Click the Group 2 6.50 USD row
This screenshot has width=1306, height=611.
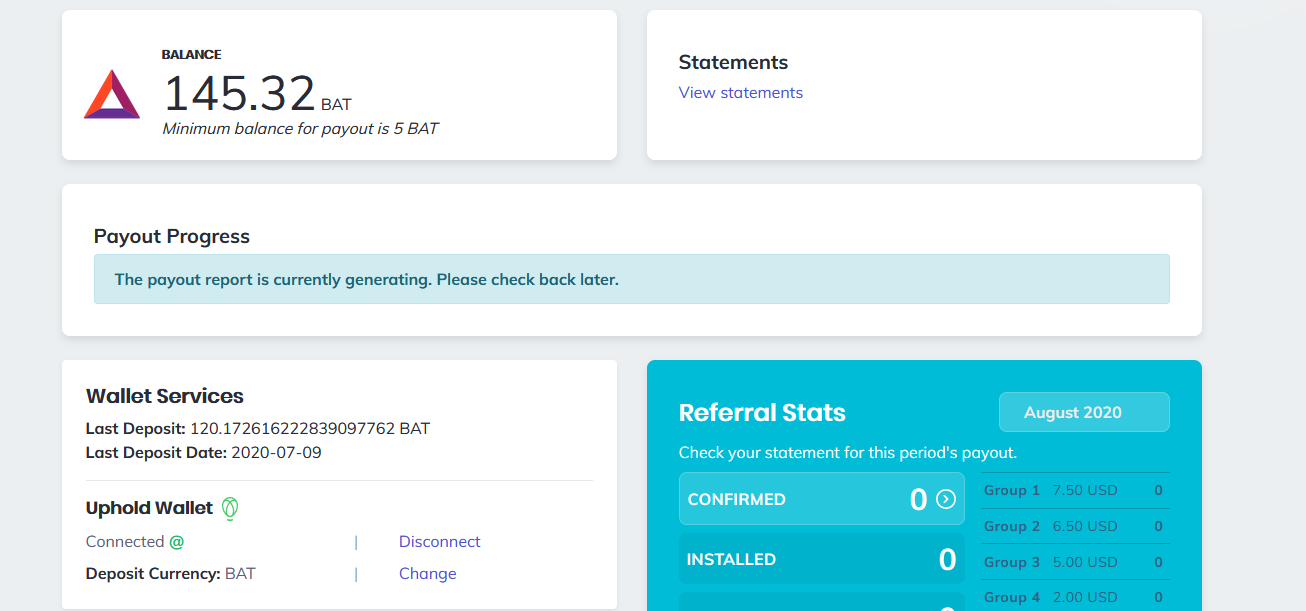(x=1075, y=526)
